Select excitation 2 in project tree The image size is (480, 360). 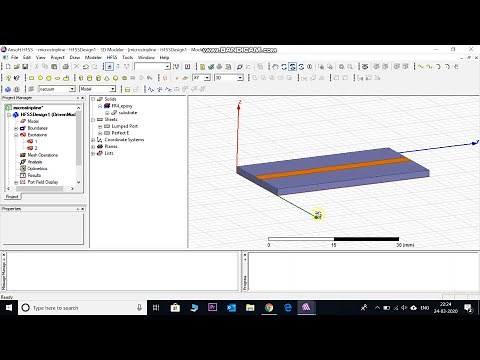(x=33, y=148)
